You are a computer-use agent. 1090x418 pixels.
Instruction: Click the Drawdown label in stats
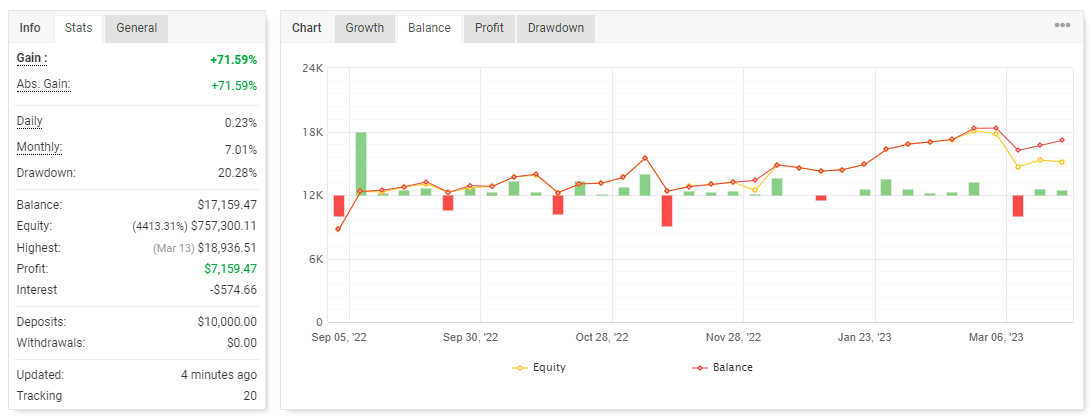46,172
